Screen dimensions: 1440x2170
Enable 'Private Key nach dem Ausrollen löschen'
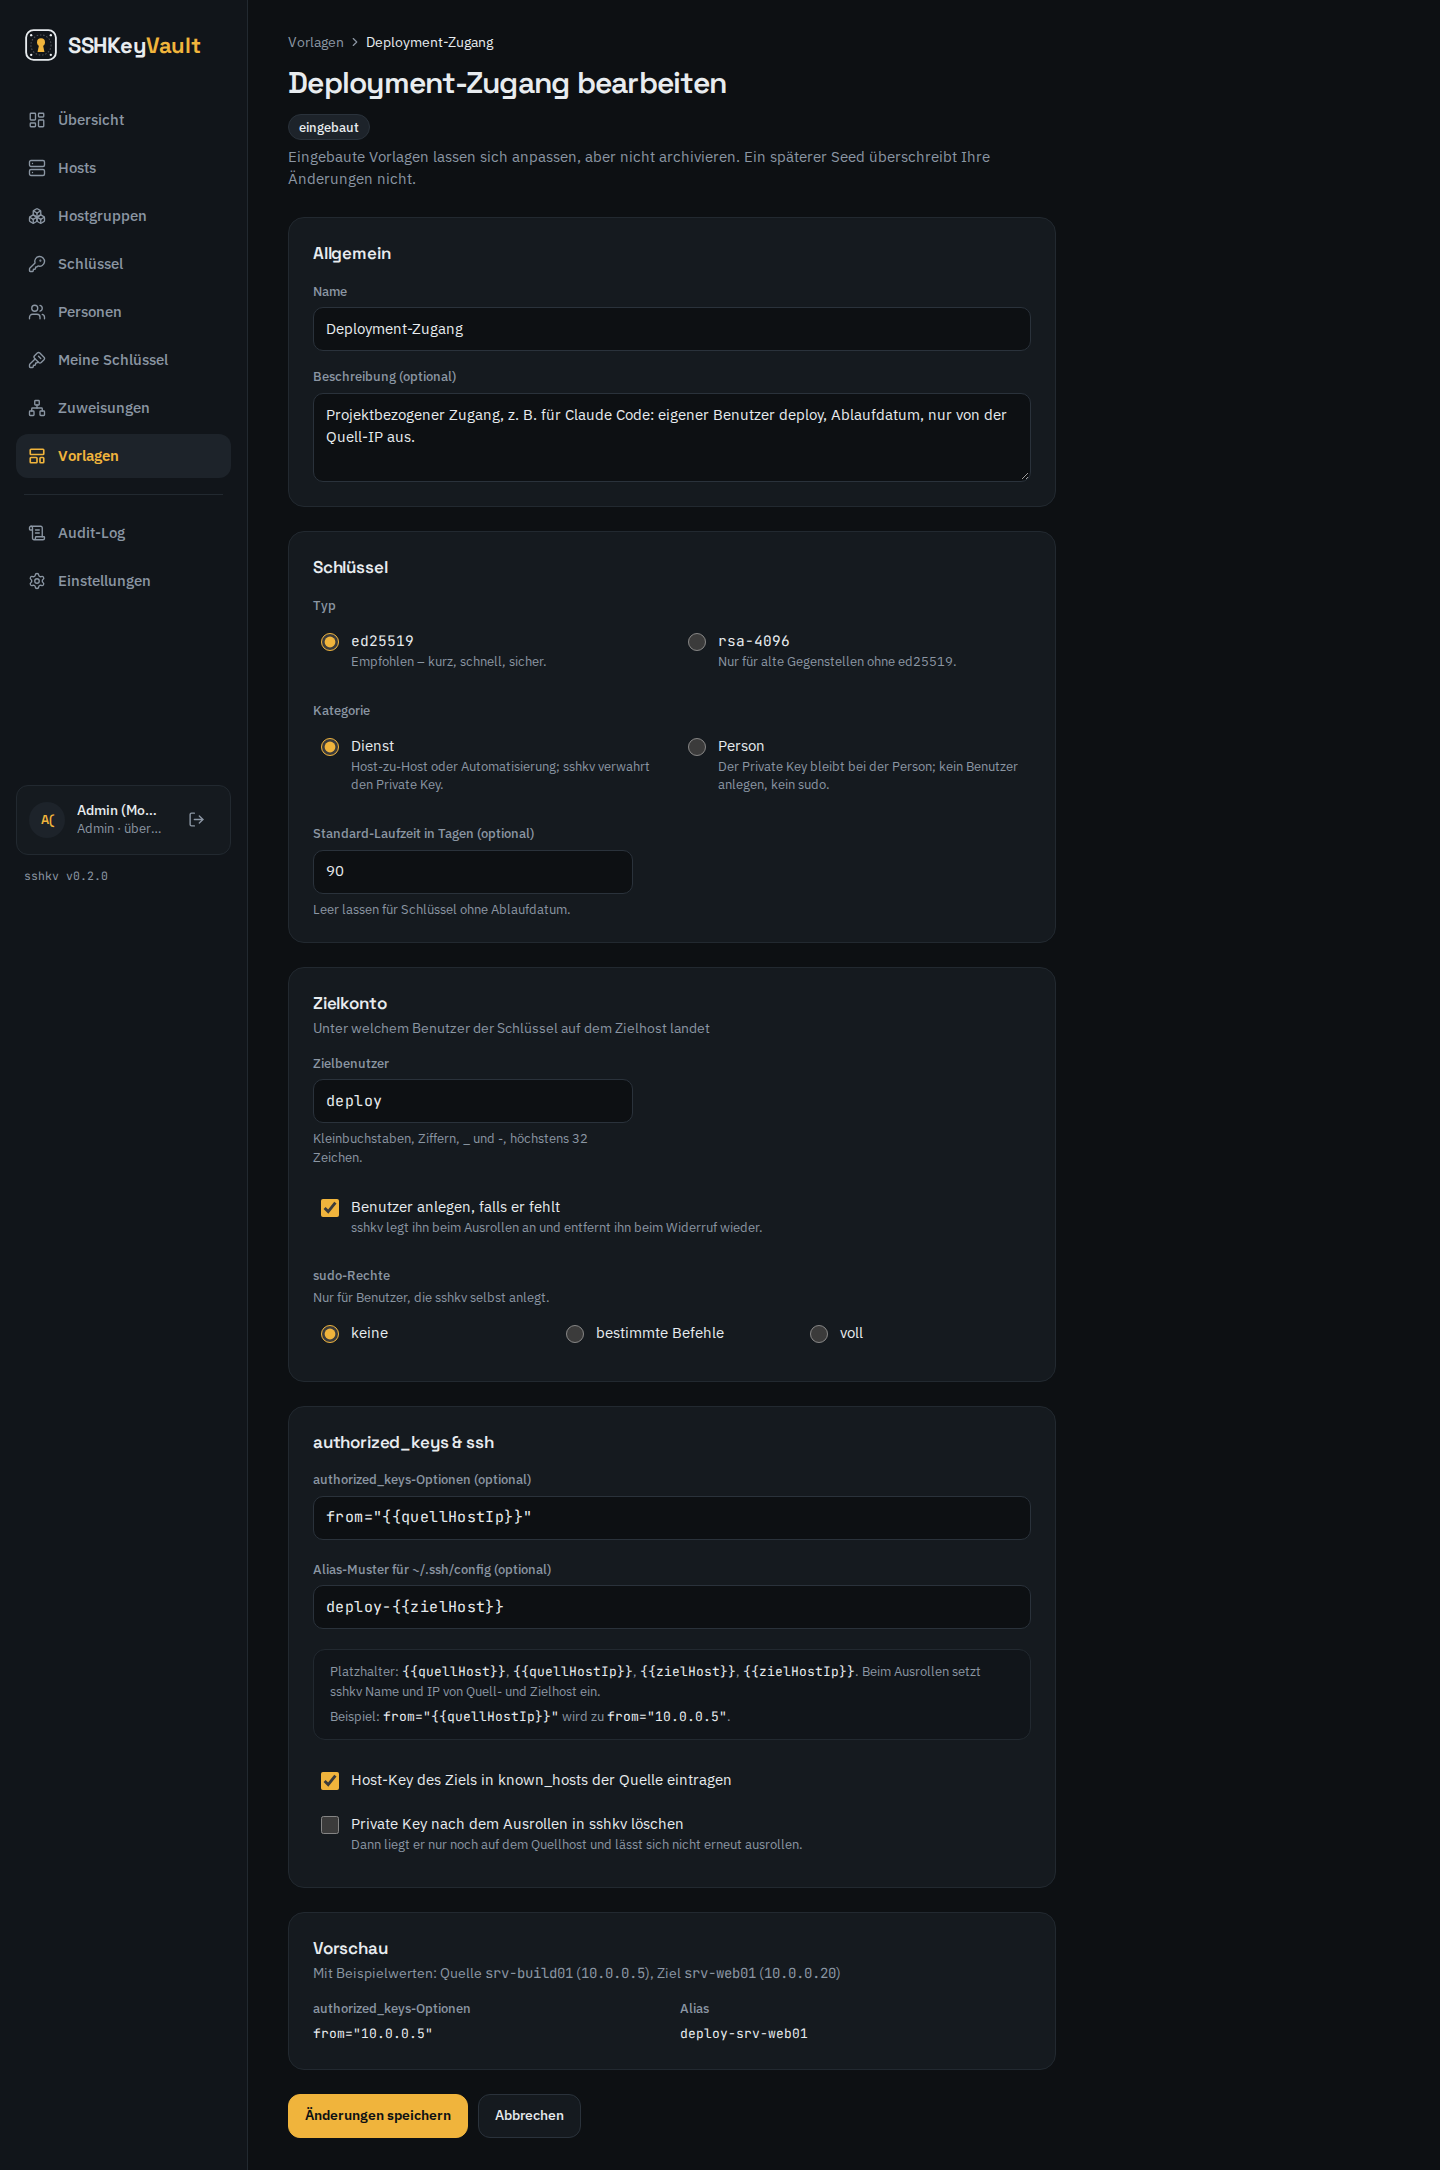(330, 1825)
